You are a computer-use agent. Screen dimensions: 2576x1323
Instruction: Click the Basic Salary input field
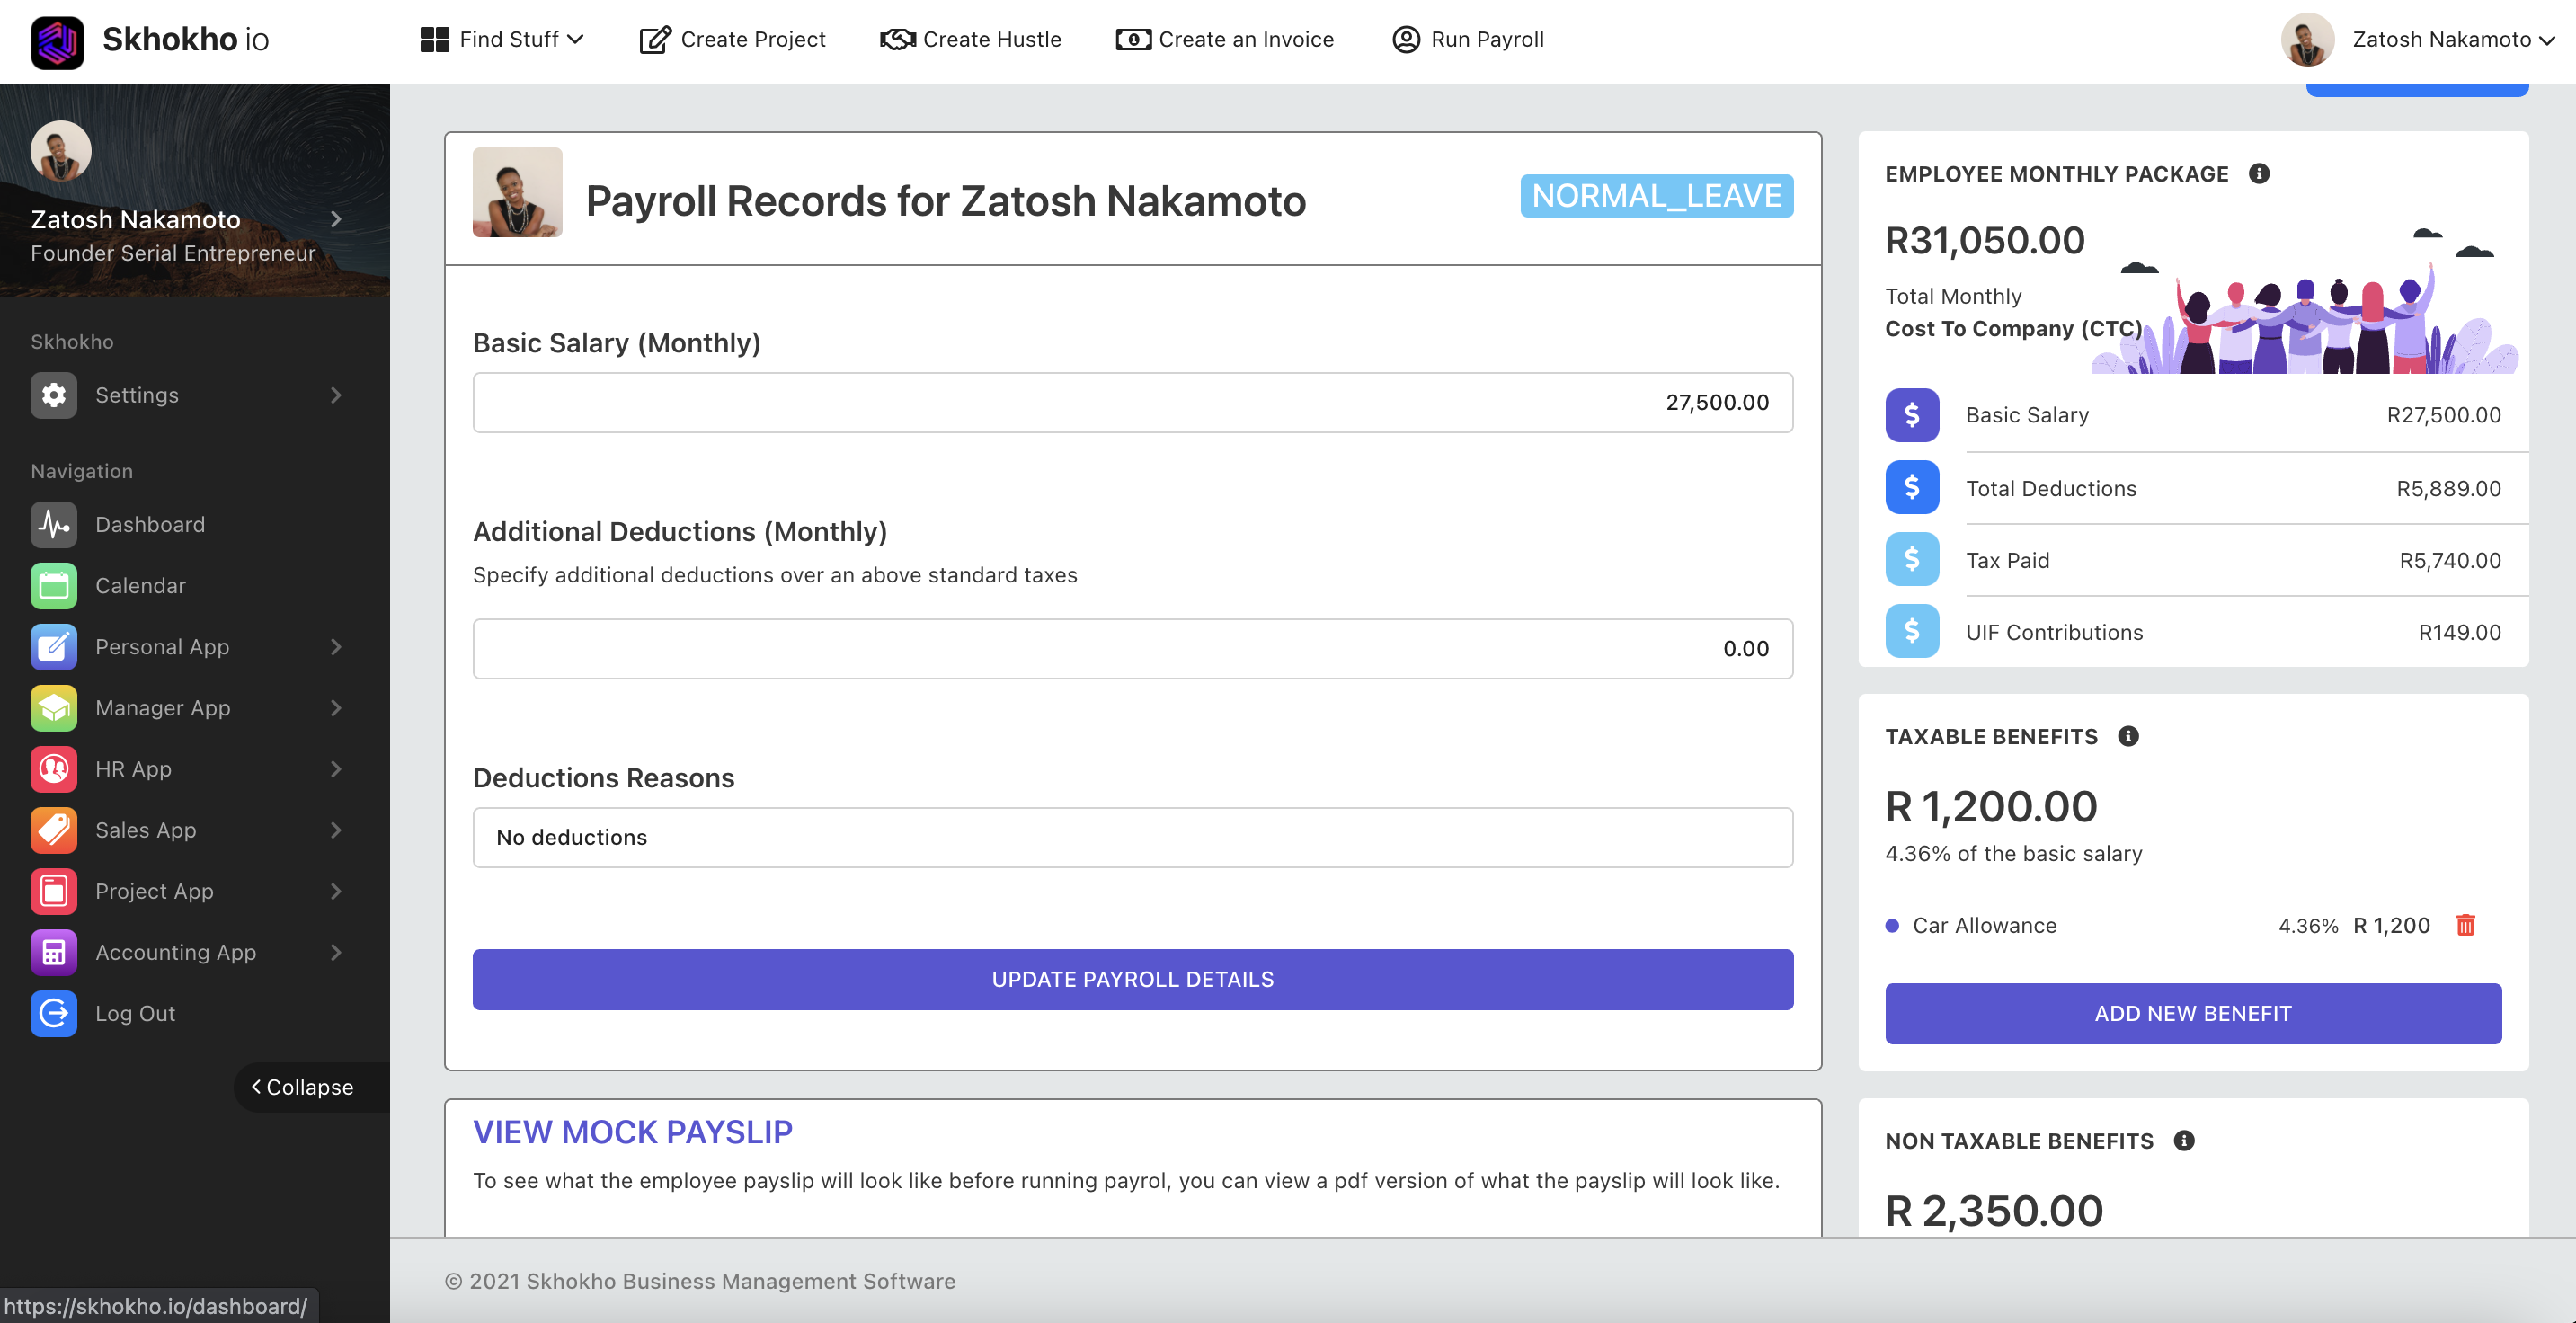tap(1132, 403)
